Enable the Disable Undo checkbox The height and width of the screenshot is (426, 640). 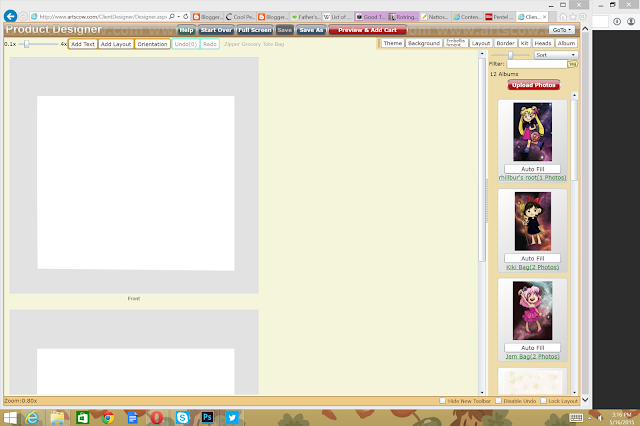[x=498, y=401]
